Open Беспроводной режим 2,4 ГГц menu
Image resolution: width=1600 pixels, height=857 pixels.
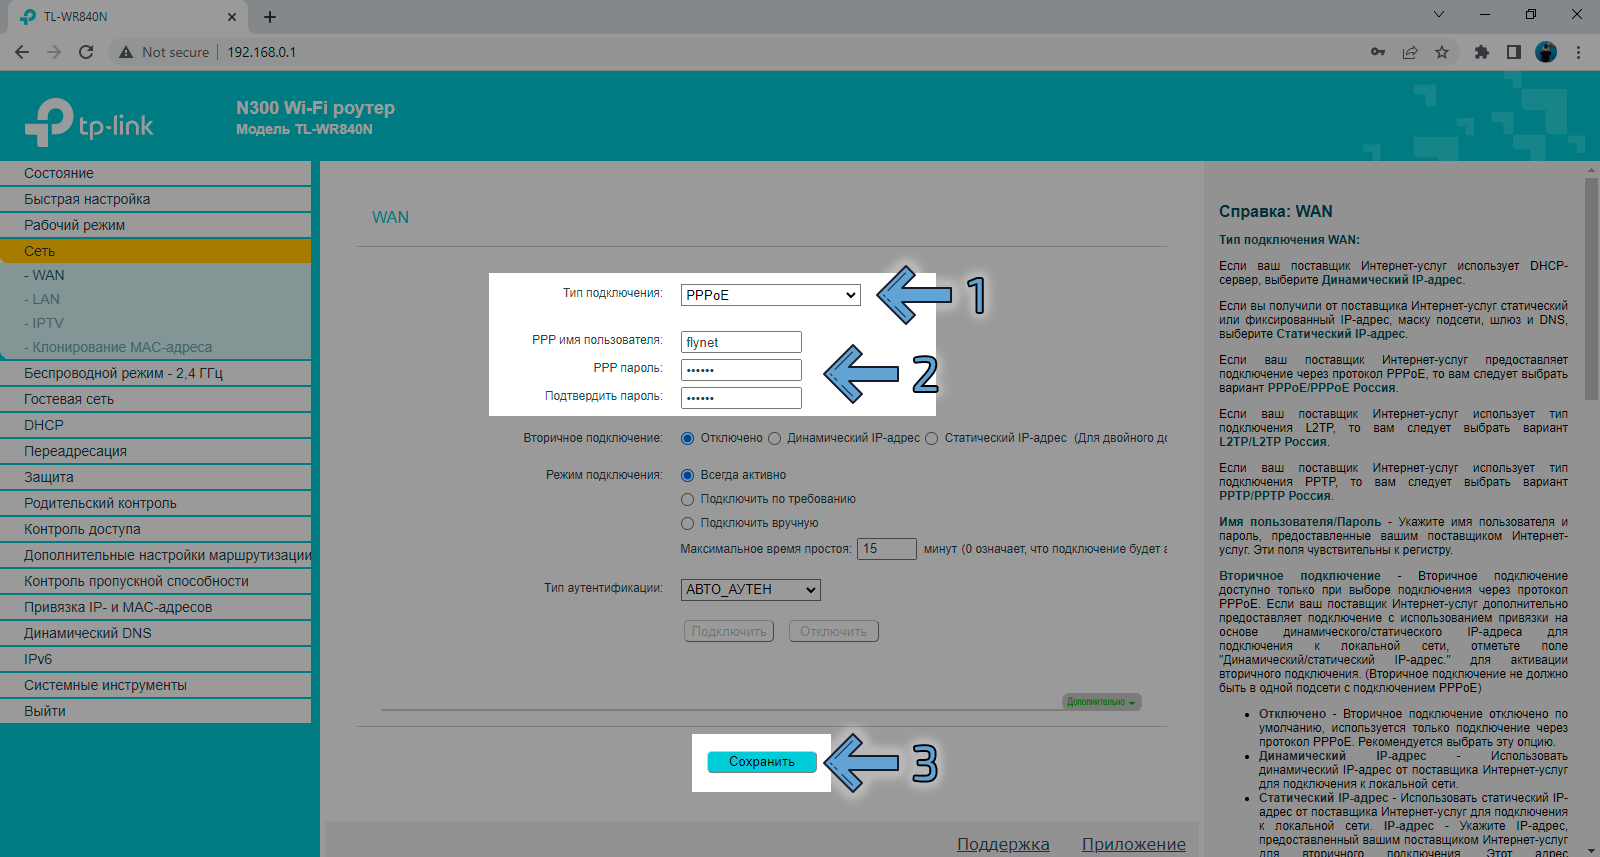tap(155, 373)
